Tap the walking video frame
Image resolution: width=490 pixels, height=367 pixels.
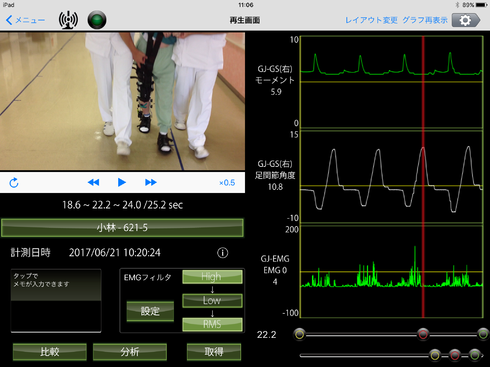122,101
